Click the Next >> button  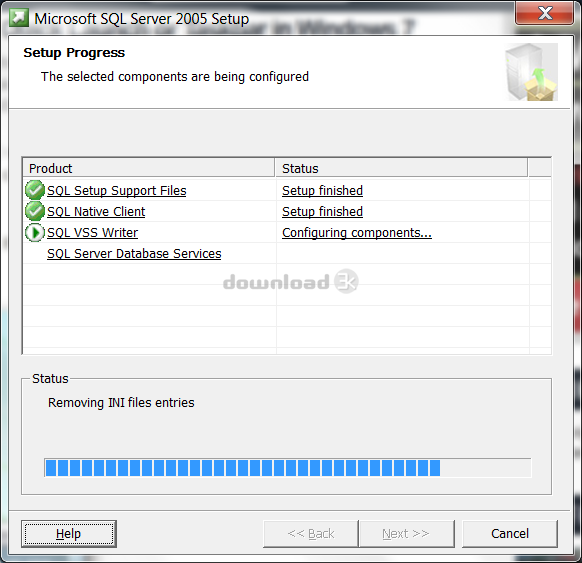[x=406, y=534]
